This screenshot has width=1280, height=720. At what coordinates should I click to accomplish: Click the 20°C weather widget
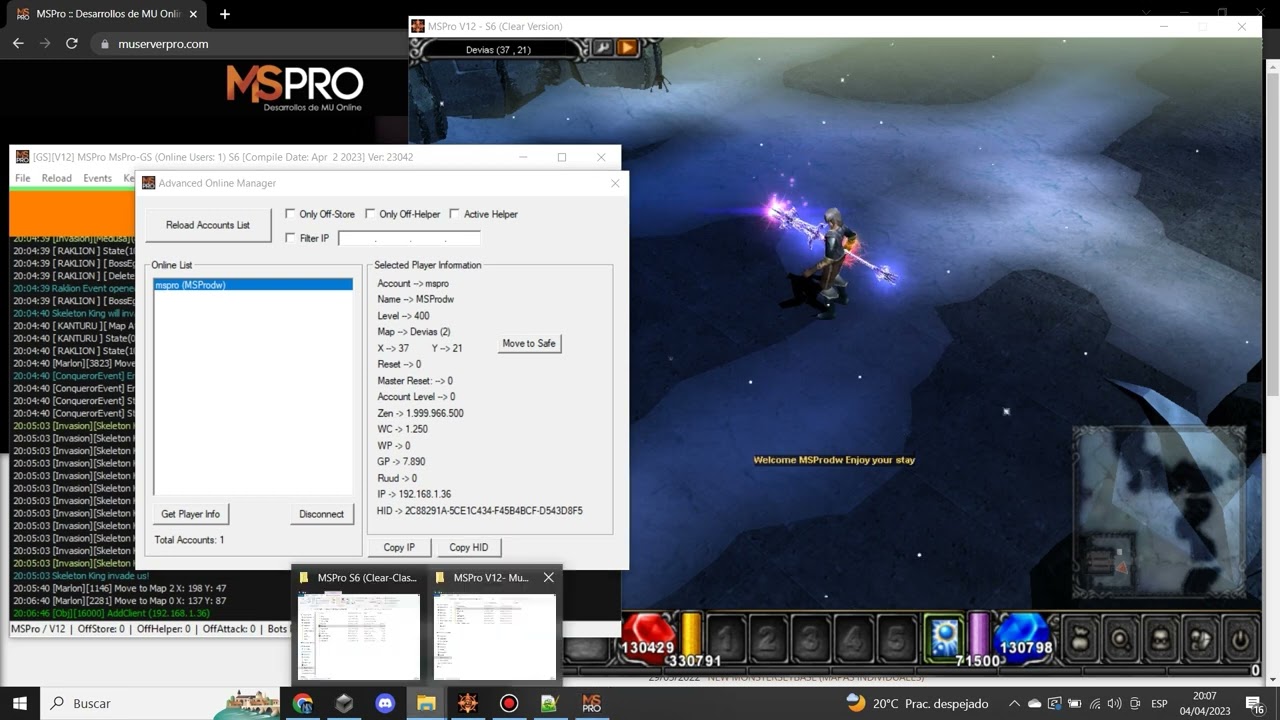click(x=917, y=704)
